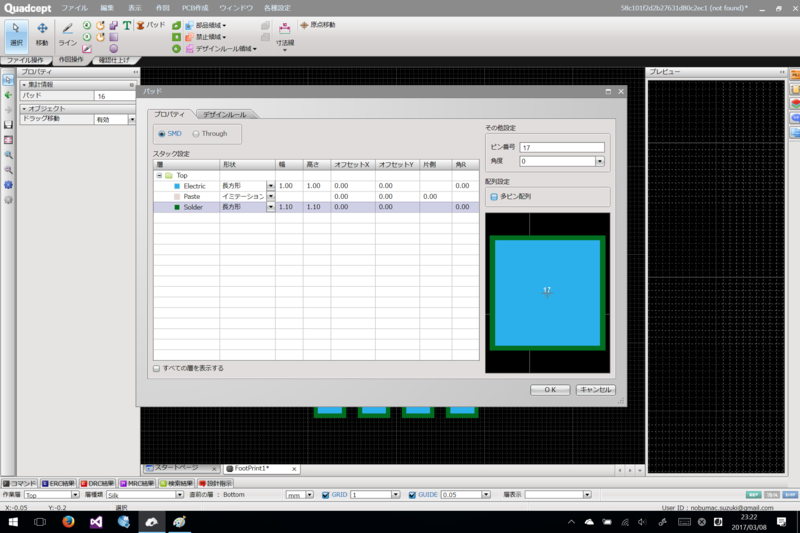800x533 pixels.
Task: Switch to the デザインルール tab
Action: [x=224, y=115]
